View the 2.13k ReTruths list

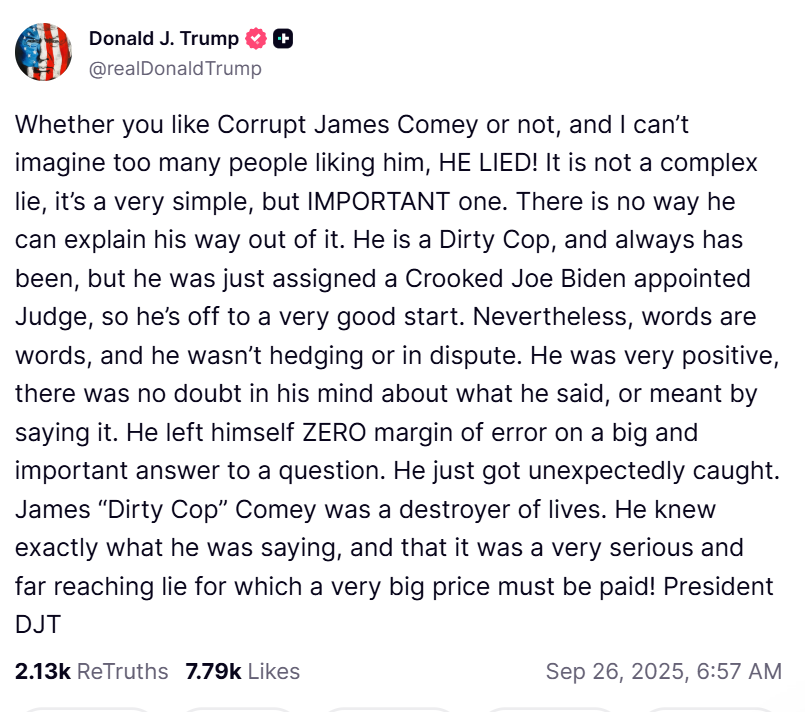[x=92, y=671]
